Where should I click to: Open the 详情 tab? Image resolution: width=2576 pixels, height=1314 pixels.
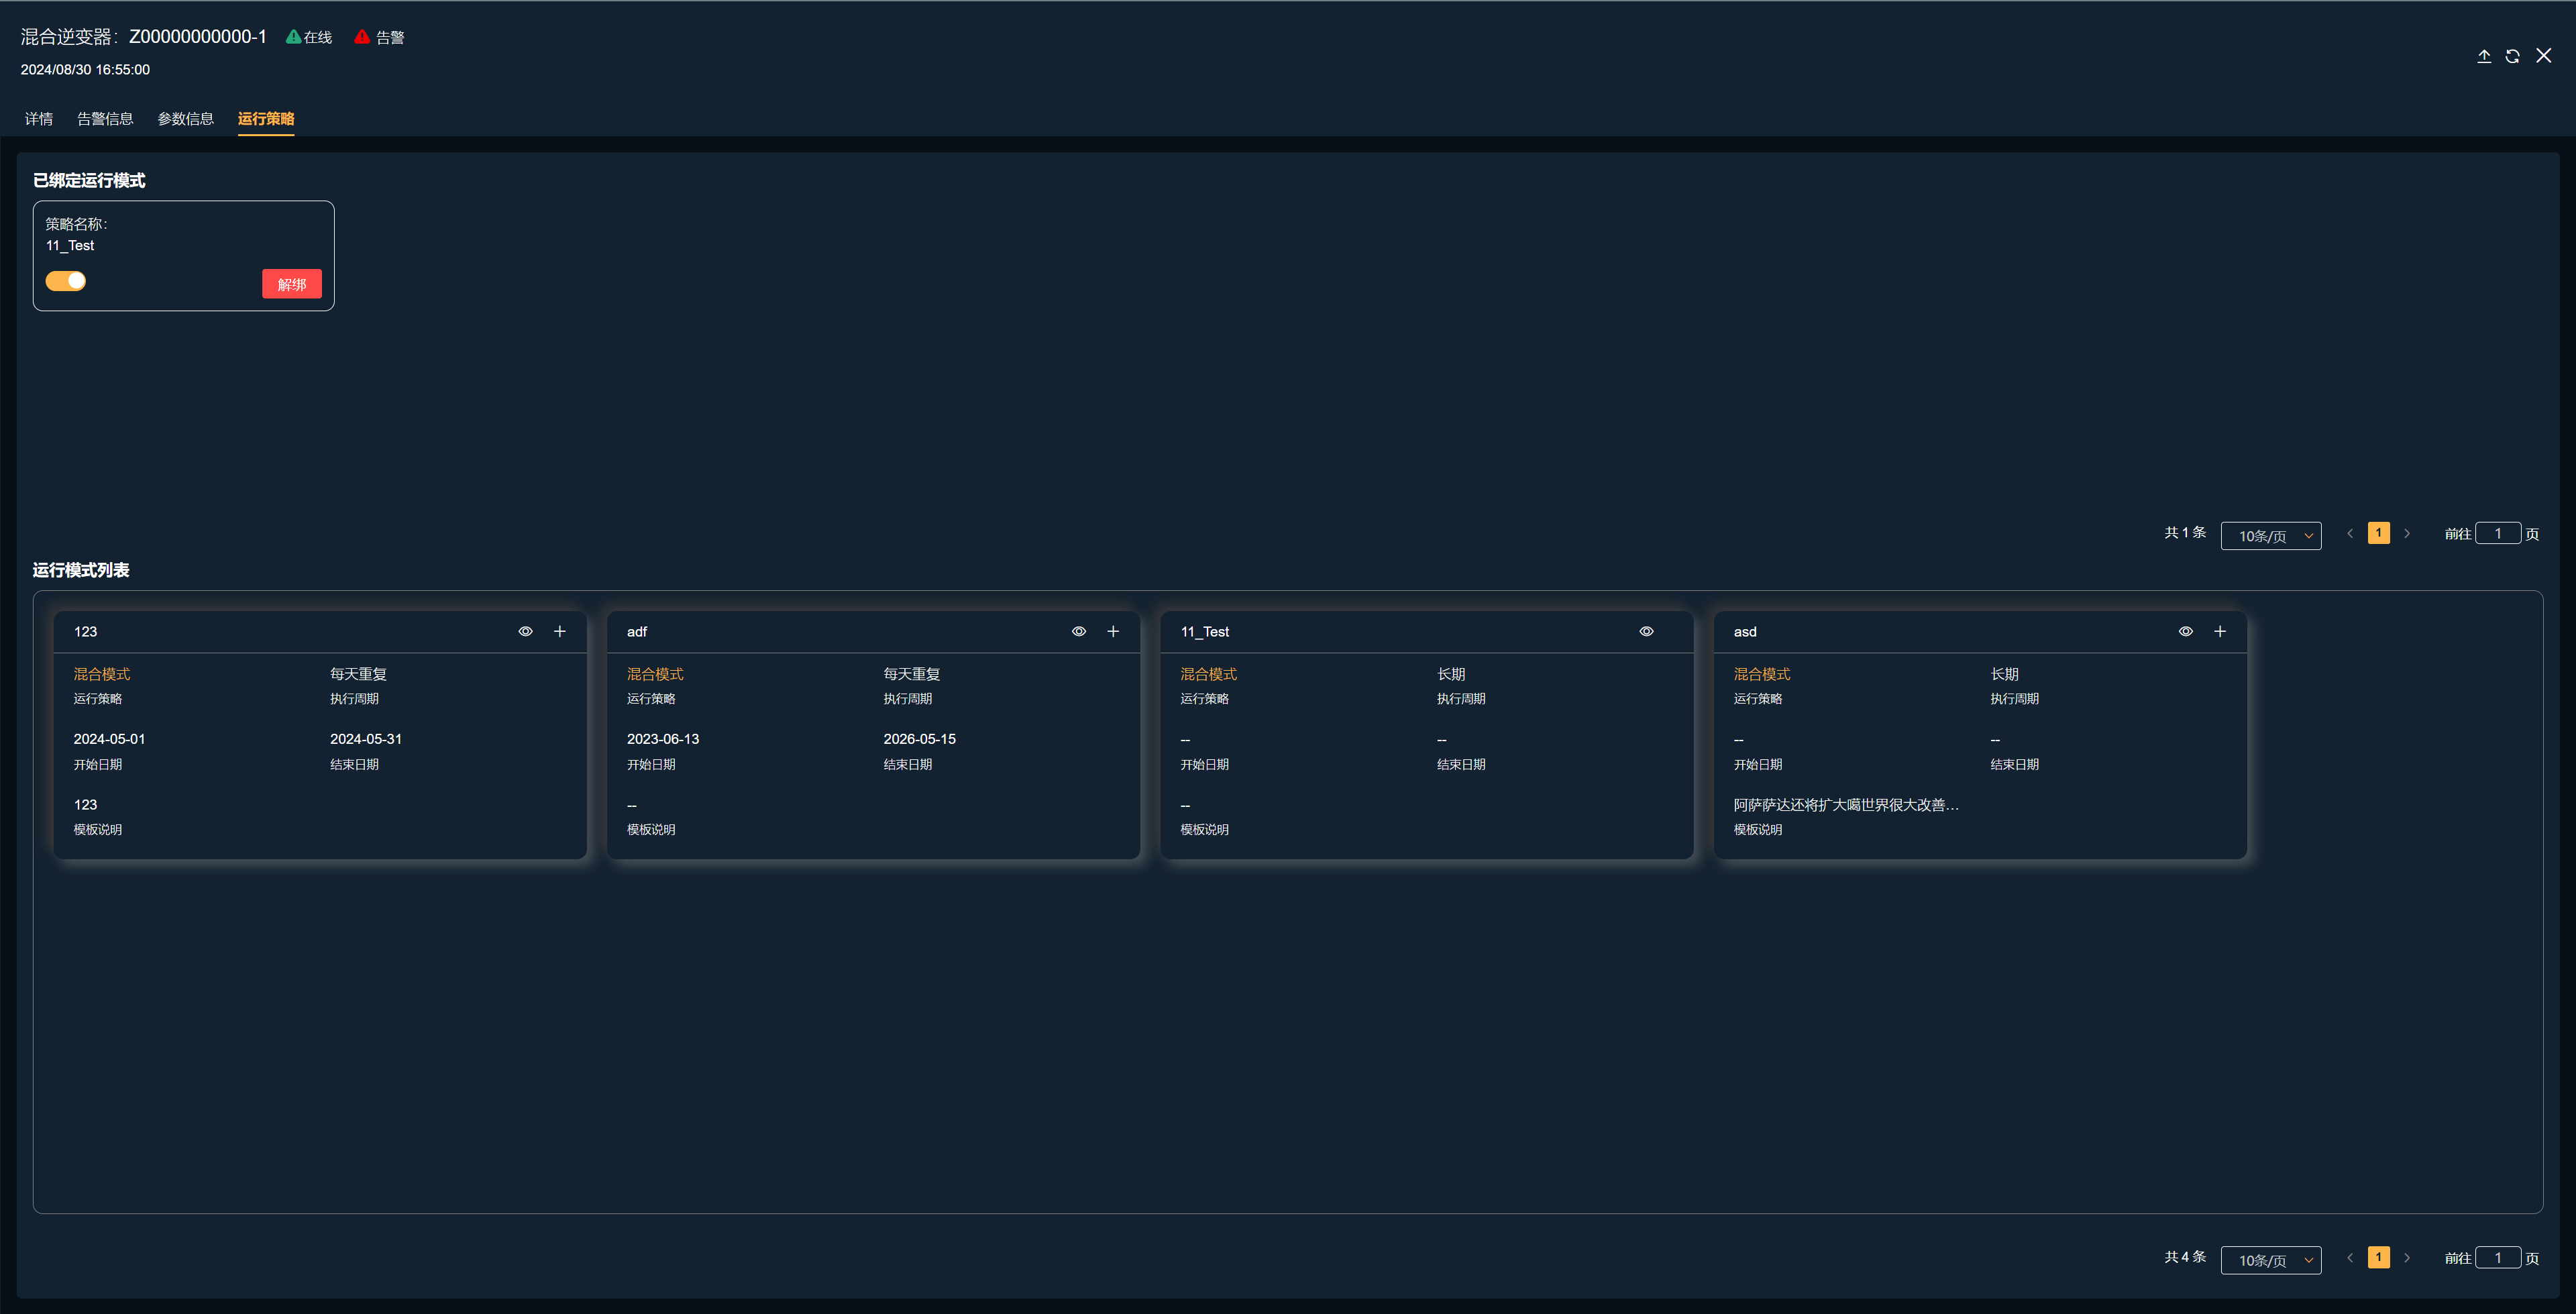(x=39, y=118)
